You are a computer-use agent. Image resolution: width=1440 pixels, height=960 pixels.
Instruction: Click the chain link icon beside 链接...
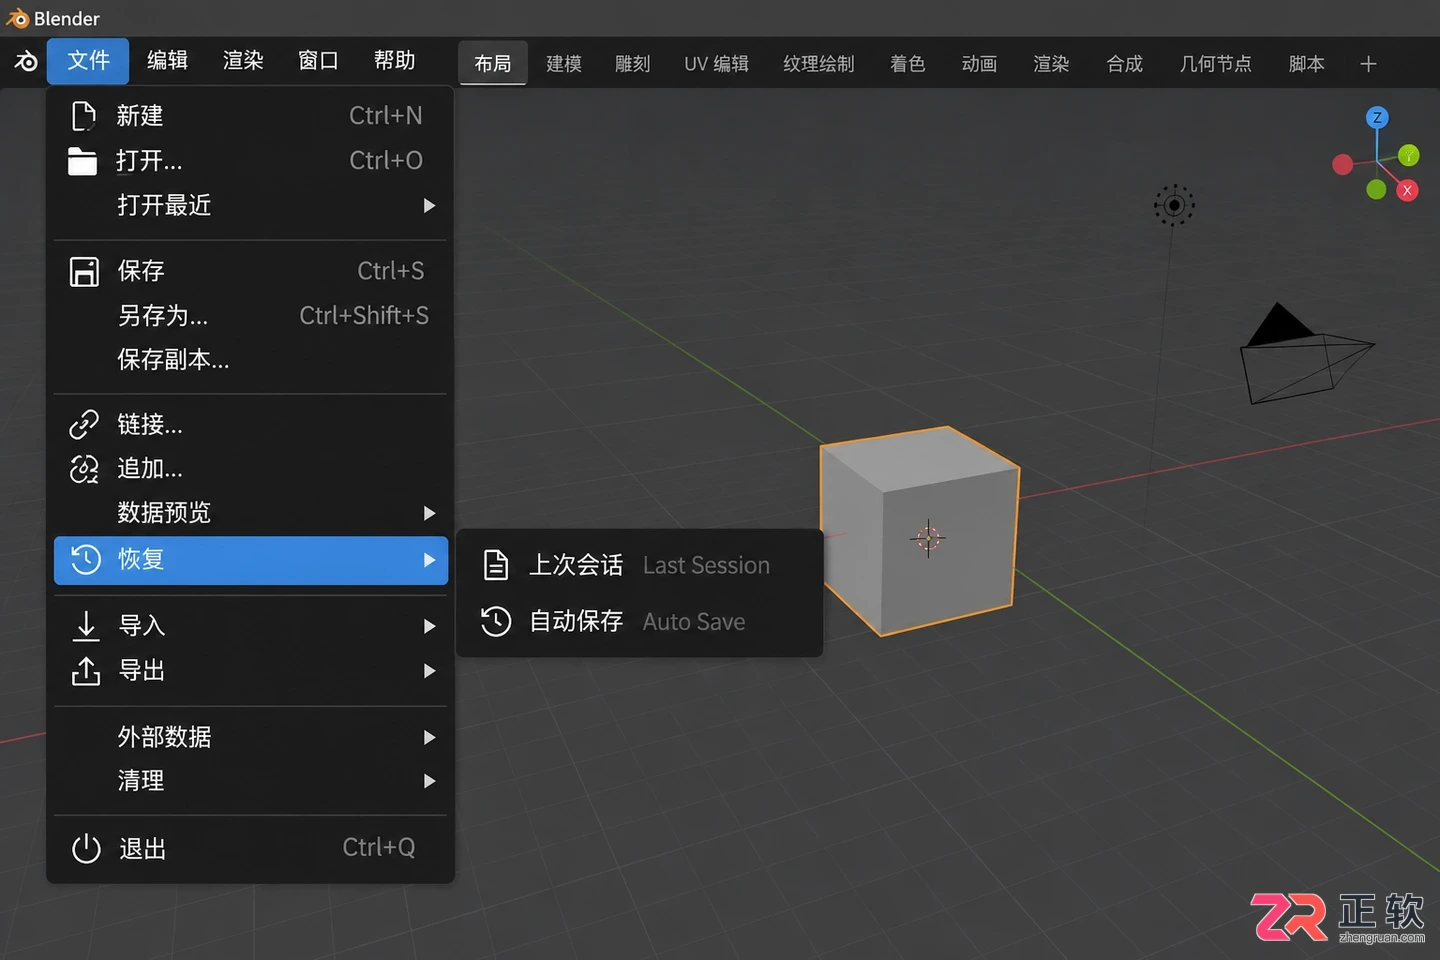[x=84, y=424]
